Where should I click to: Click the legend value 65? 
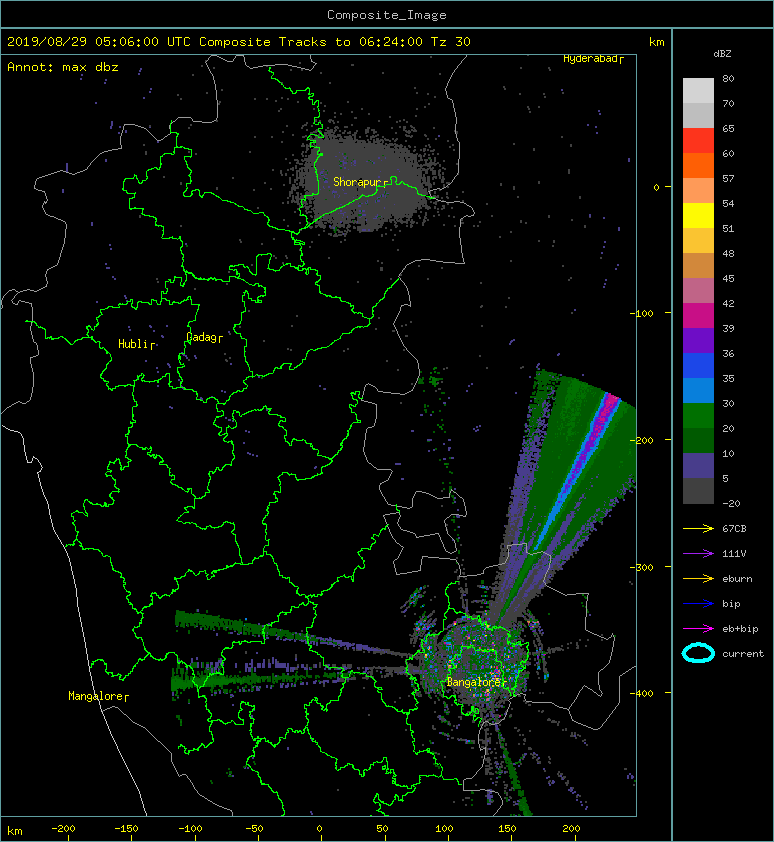pyautogui.click(x=728, y=128)
